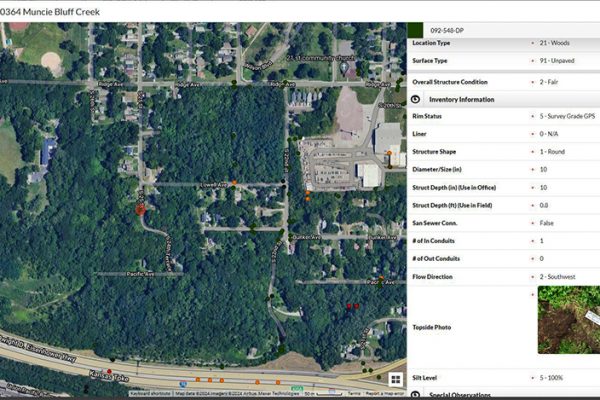
Task: Click the Topside Photo label
Action: click(432, 327)
